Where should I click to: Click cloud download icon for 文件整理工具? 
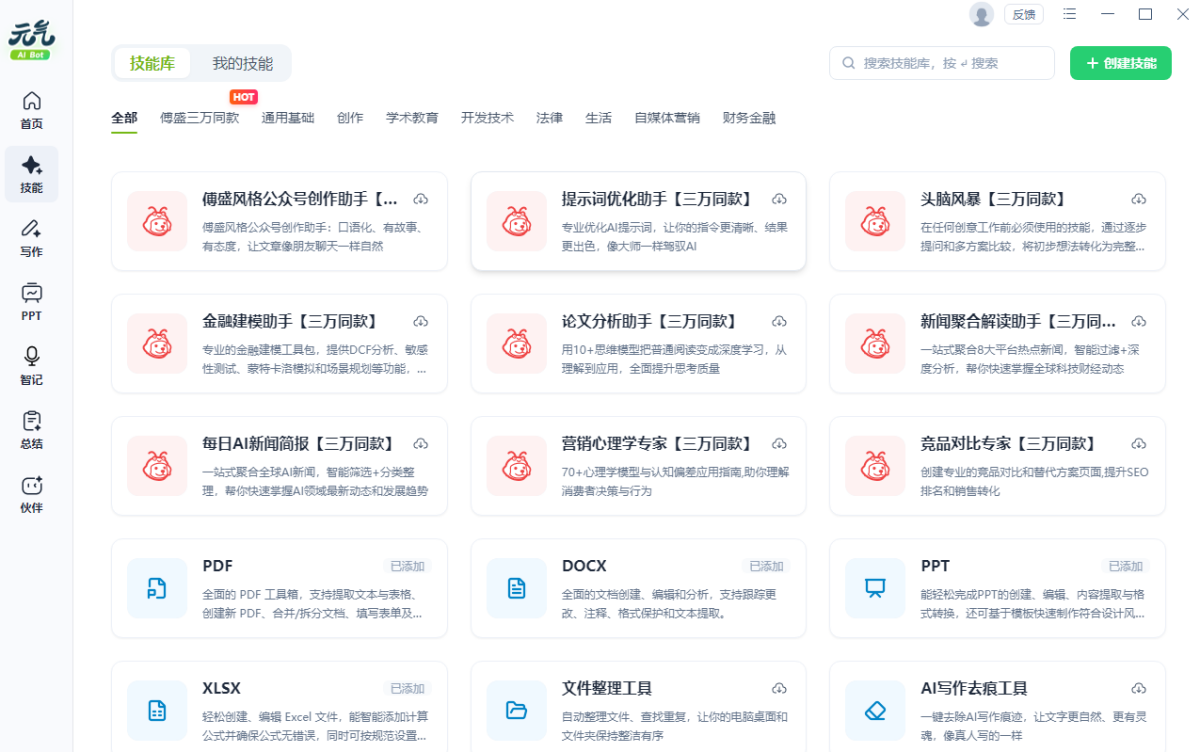click(x=779, y=688)
